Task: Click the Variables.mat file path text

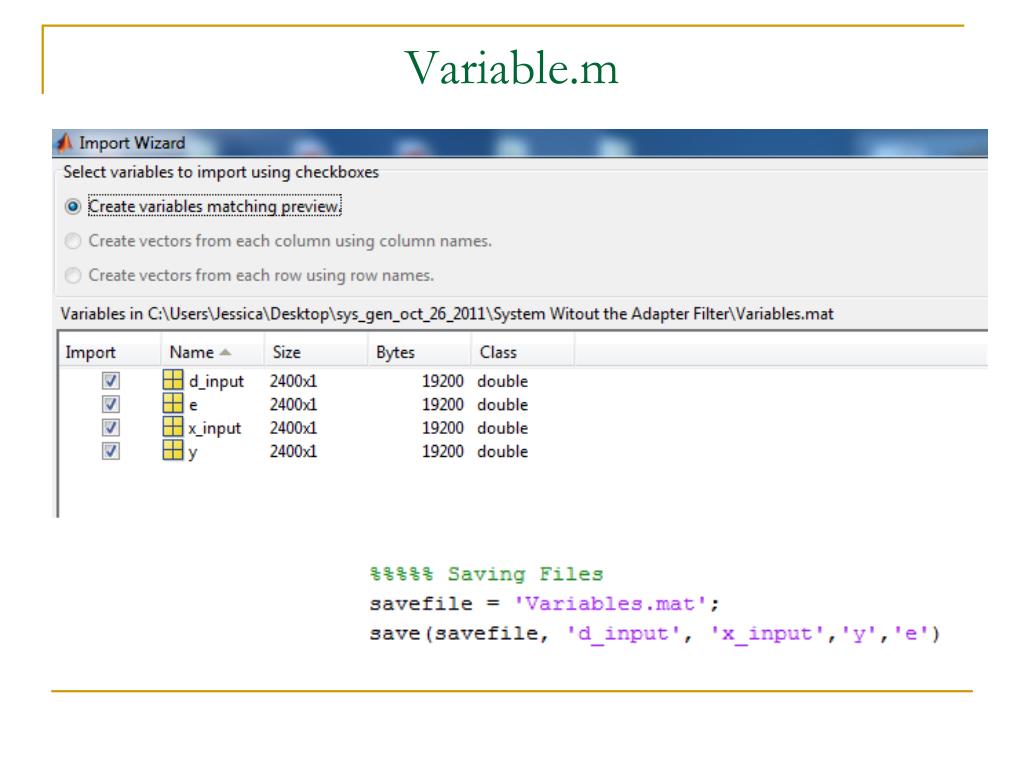Action: [447, 314]
